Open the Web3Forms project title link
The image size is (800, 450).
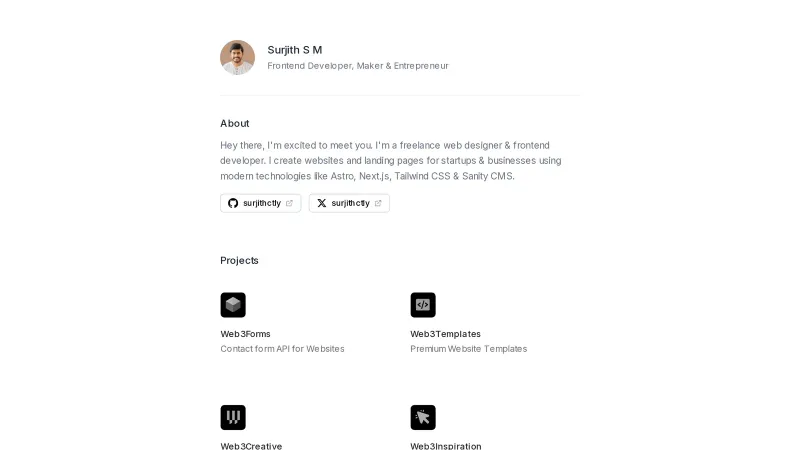coord(245,334)
